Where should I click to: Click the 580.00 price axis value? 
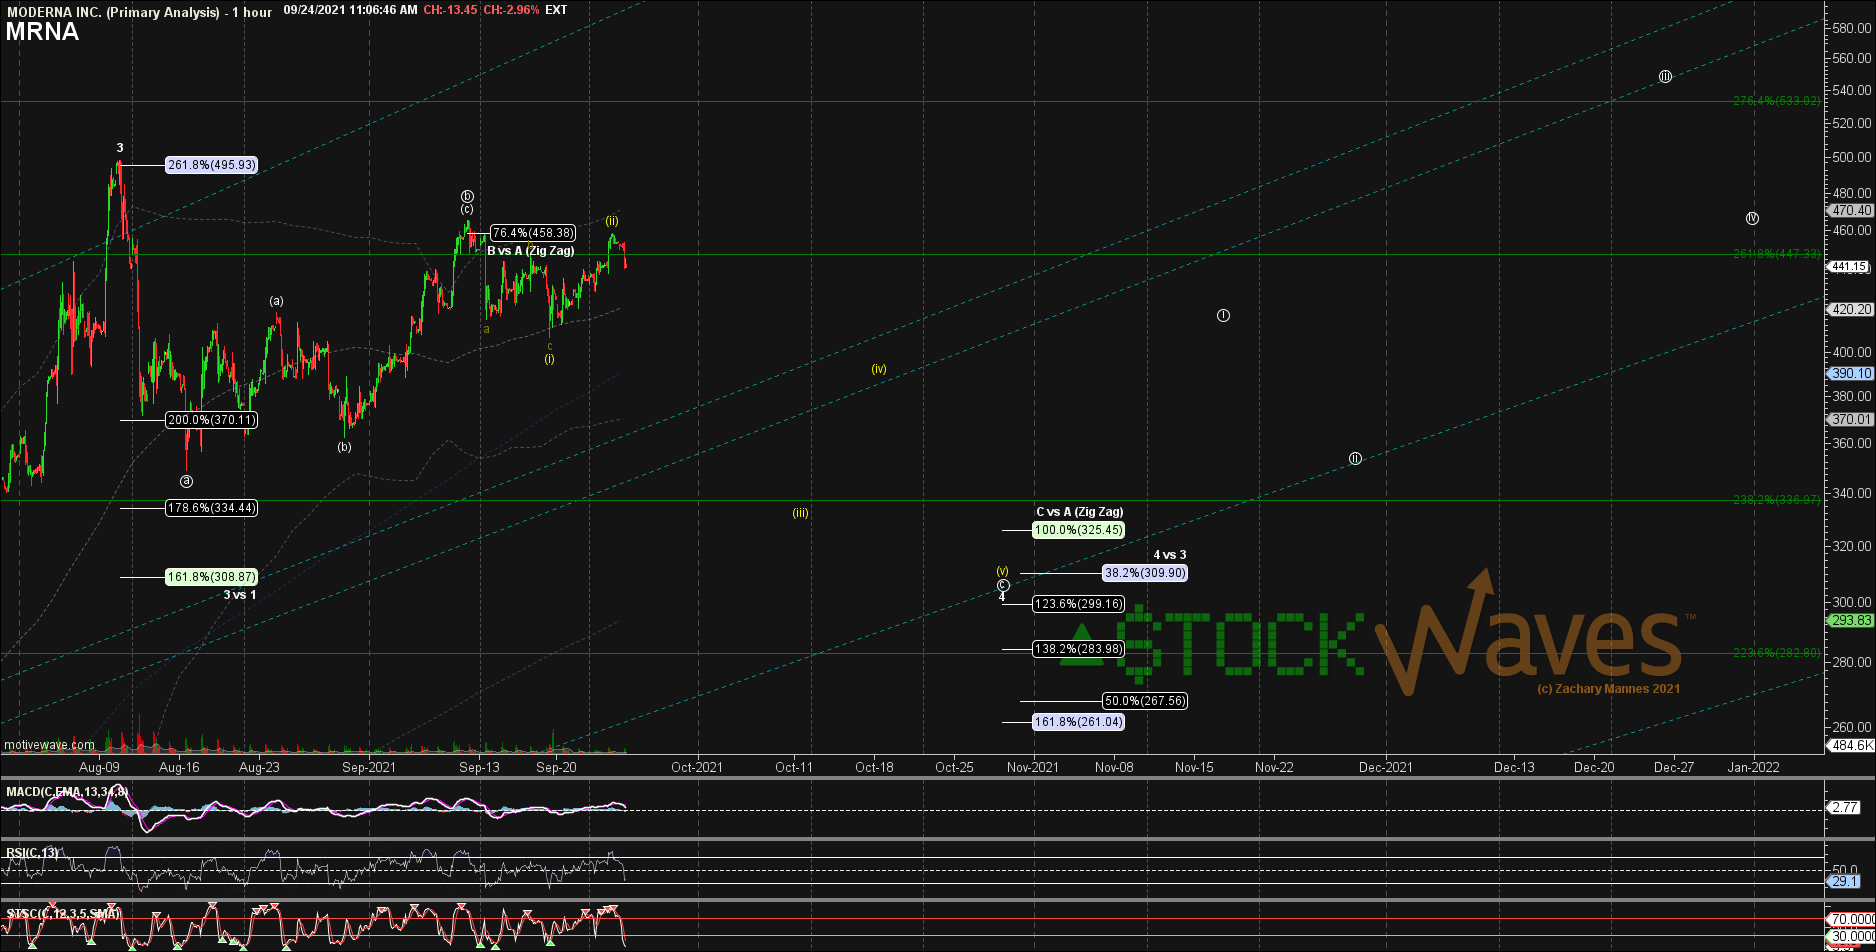(1853, 27)
